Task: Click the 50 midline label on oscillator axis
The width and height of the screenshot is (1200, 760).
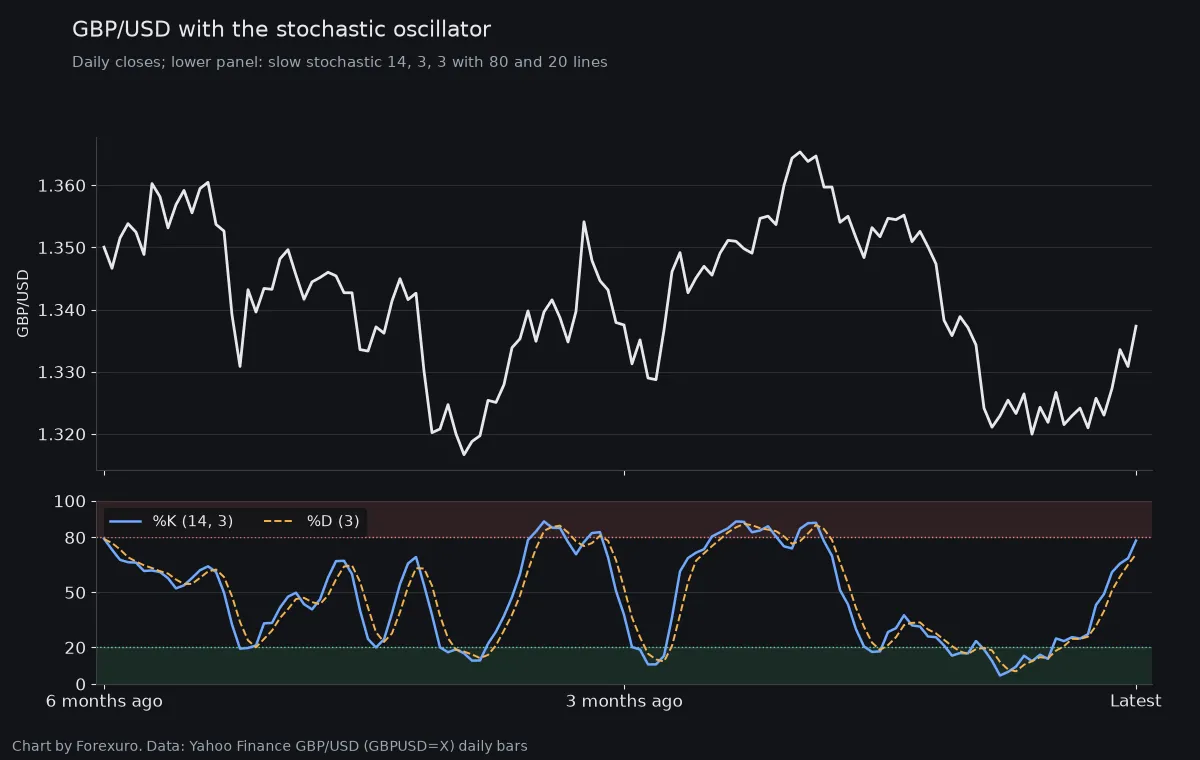Action: pos(77,593)
